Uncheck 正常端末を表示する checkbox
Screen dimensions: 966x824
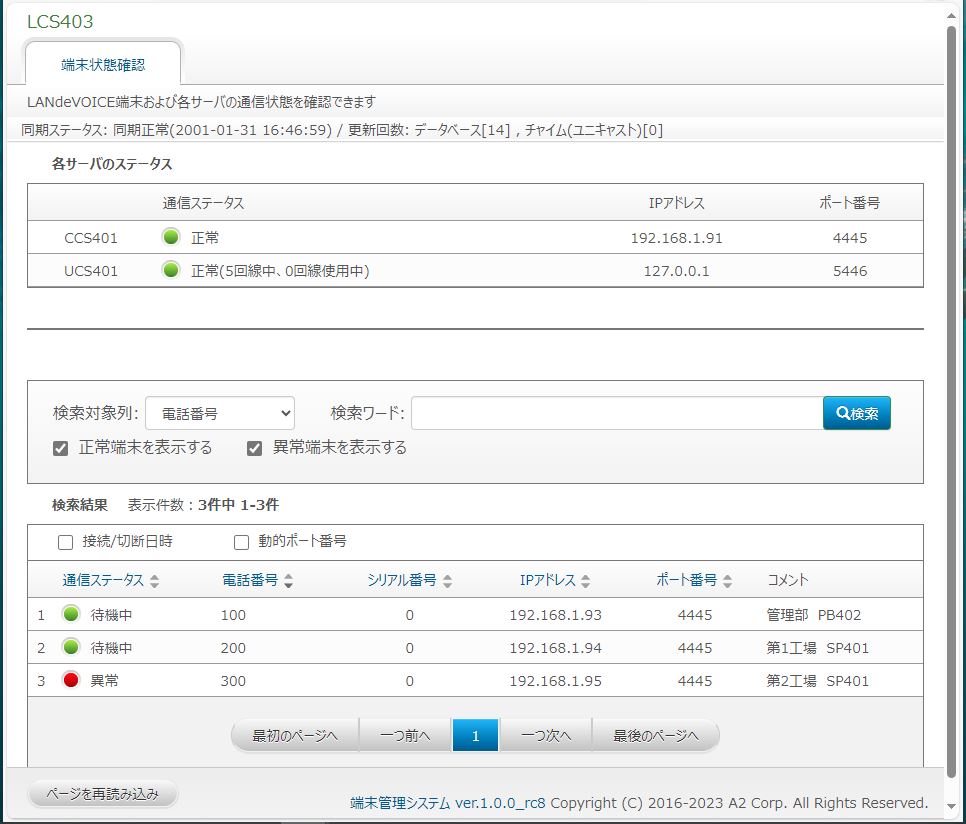point(61,448)
